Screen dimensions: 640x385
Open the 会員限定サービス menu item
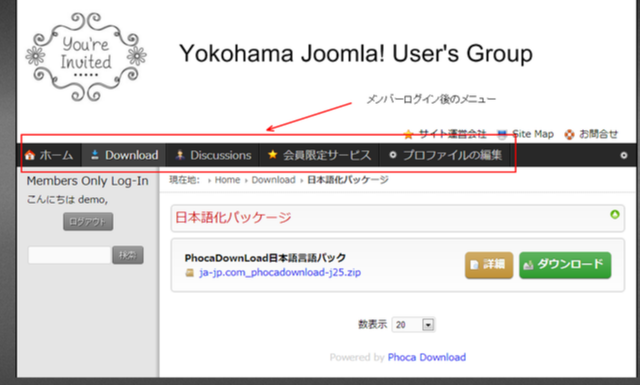tap(320, 155)
